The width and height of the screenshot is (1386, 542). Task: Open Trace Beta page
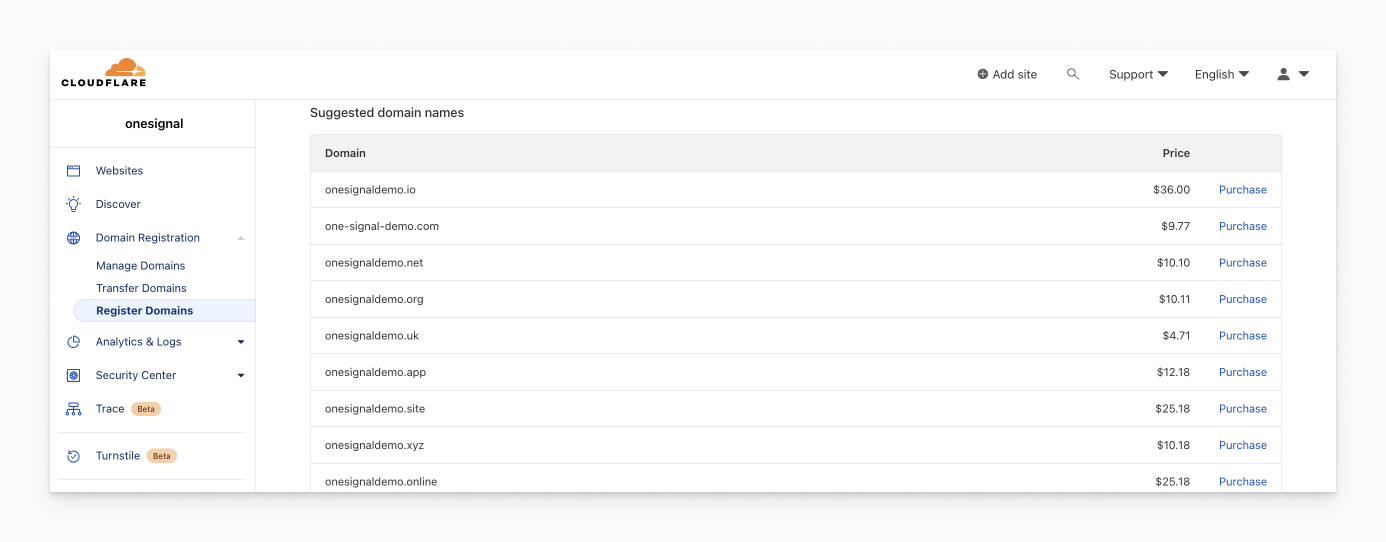click(110, 409)
